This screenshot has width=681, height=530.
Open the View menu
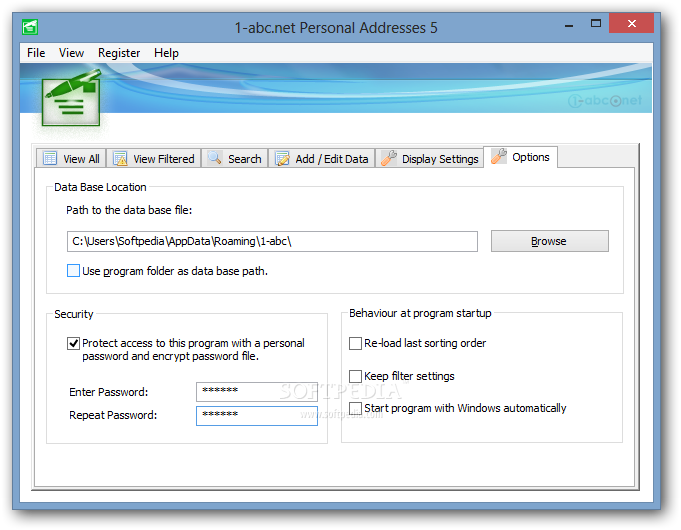coord(71,53)
